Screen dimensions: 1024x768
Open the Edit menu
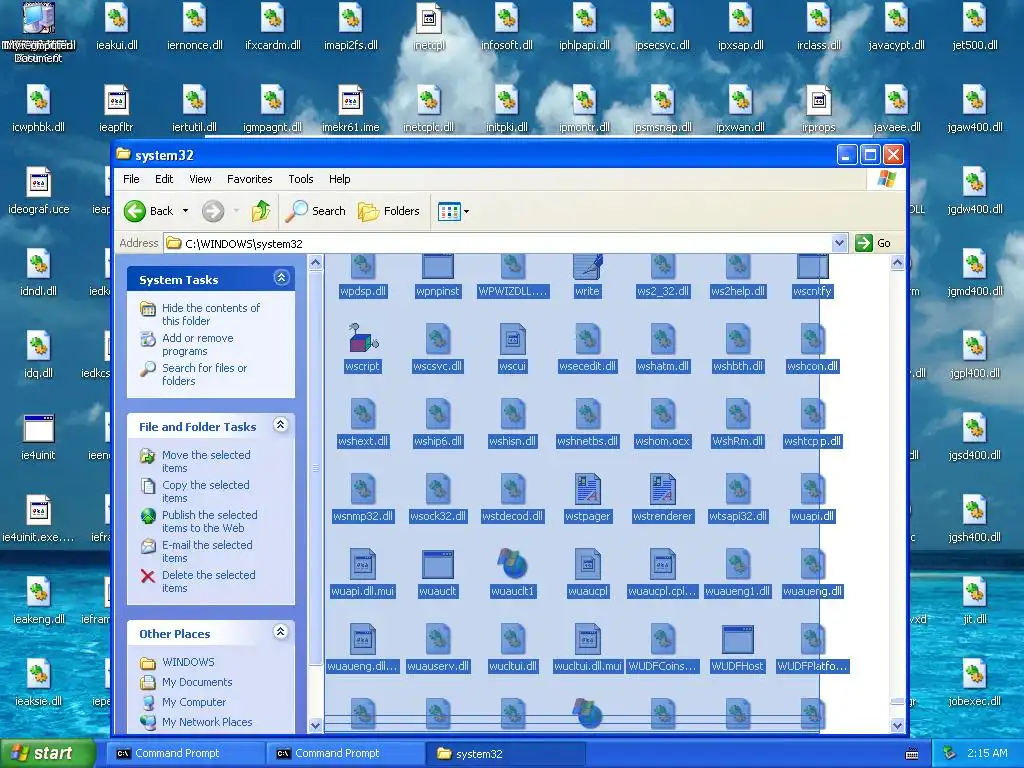tap(164, 179)
